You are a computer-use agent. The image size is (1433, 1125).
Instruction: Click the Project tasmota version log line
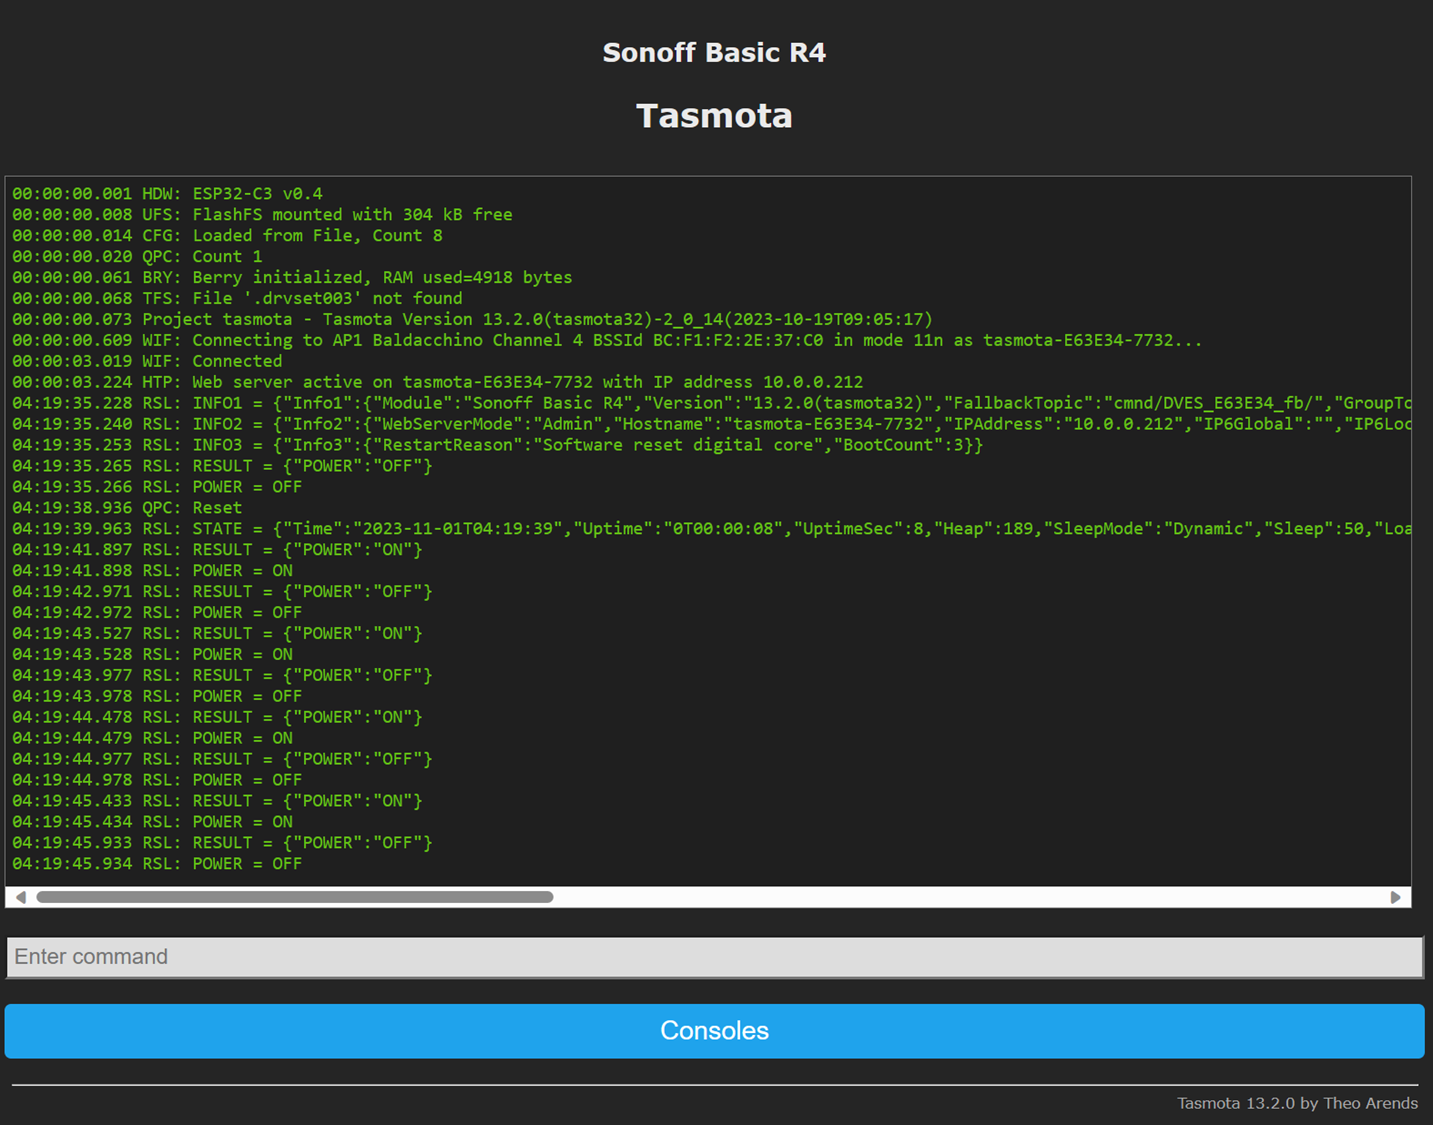[x=472, y=320]
